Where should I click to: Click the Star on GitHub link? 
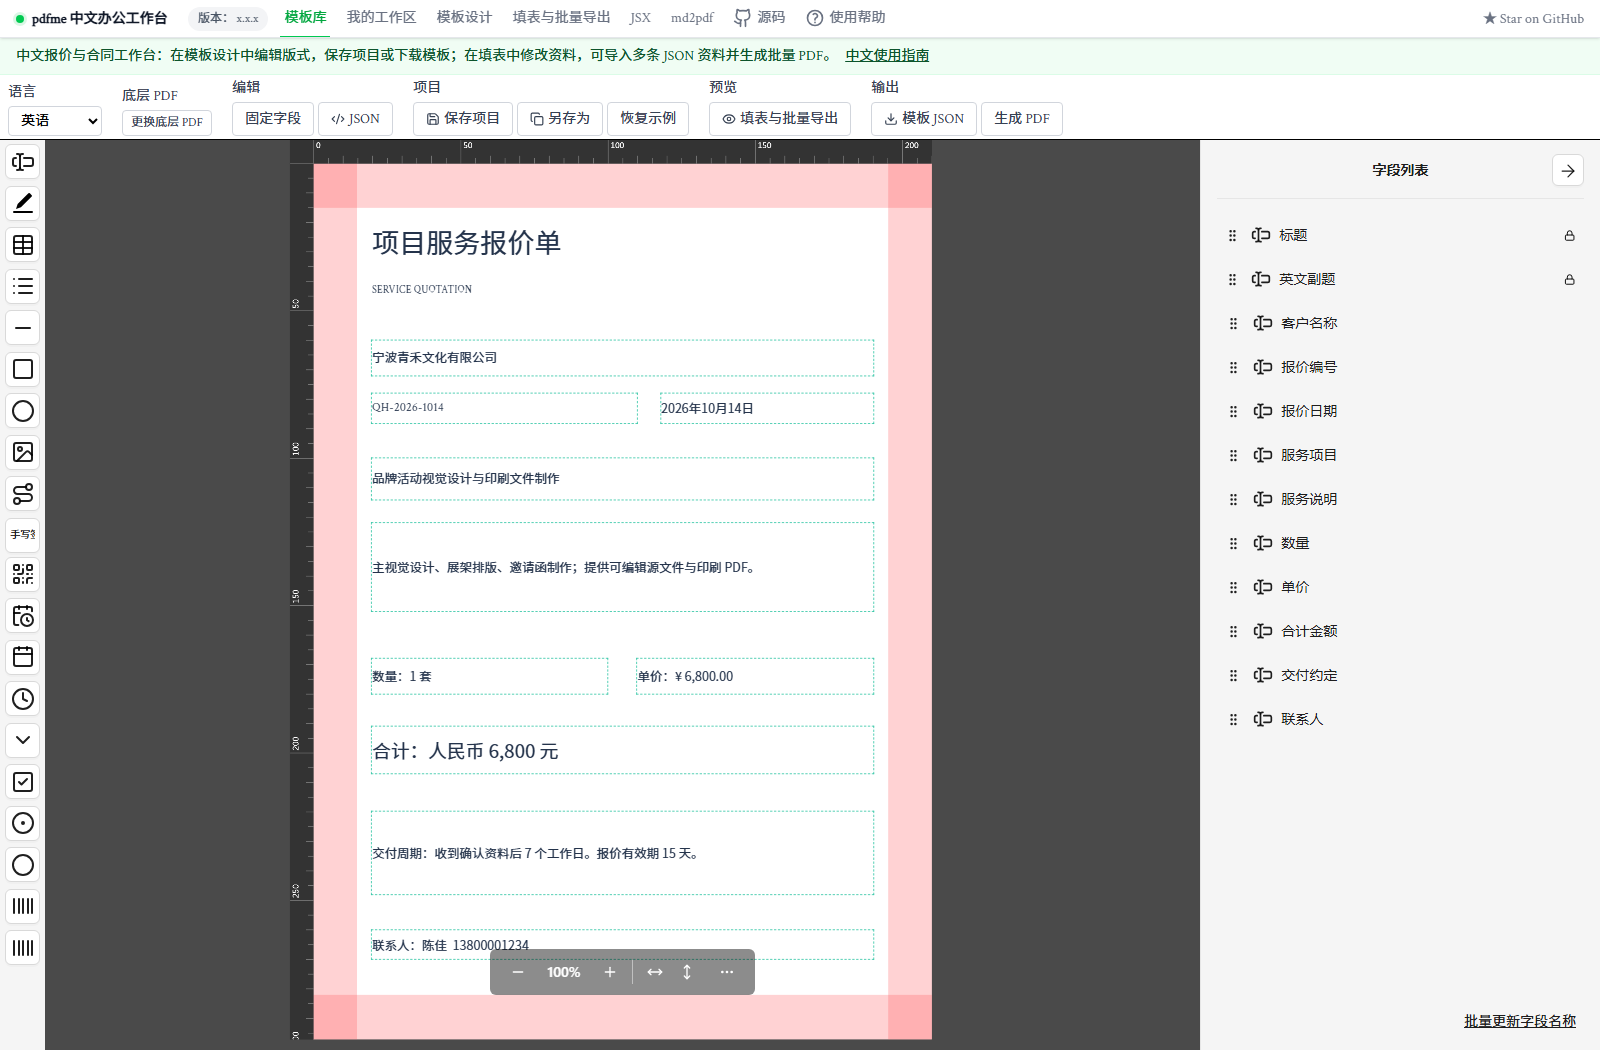pos(1534,18)
